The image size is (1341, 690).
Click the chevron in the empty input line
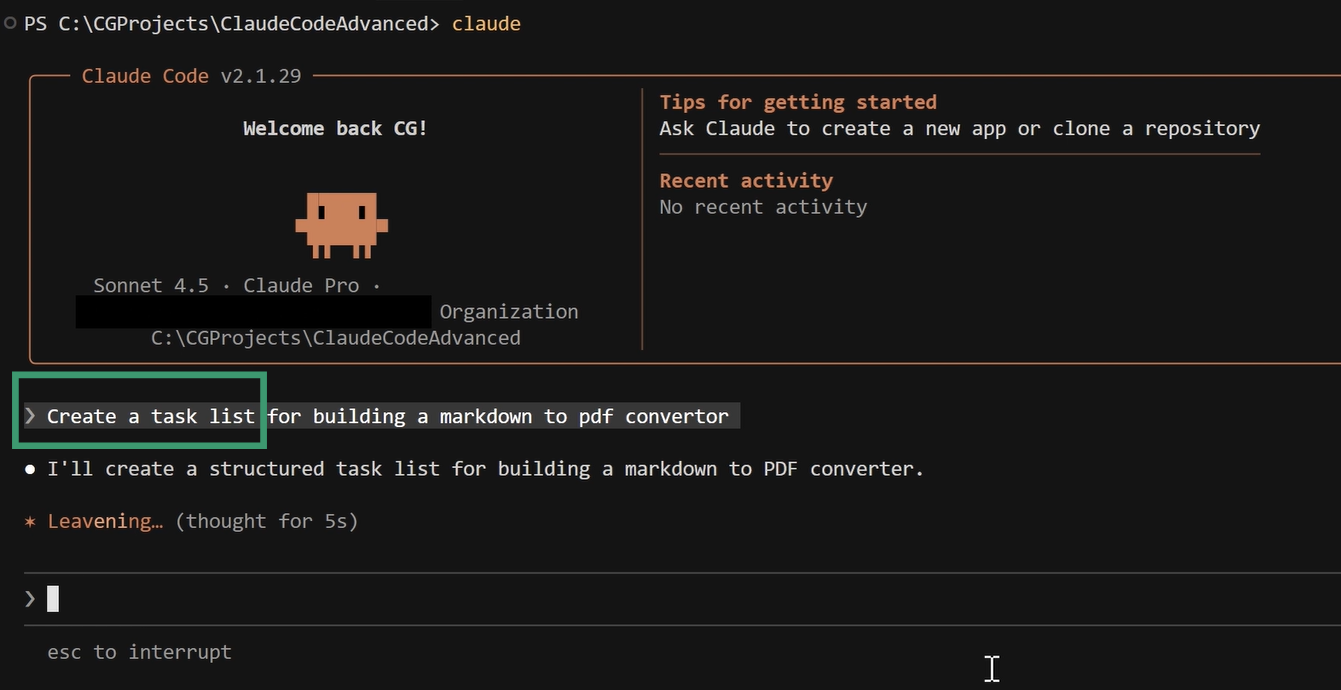[30, 599]
